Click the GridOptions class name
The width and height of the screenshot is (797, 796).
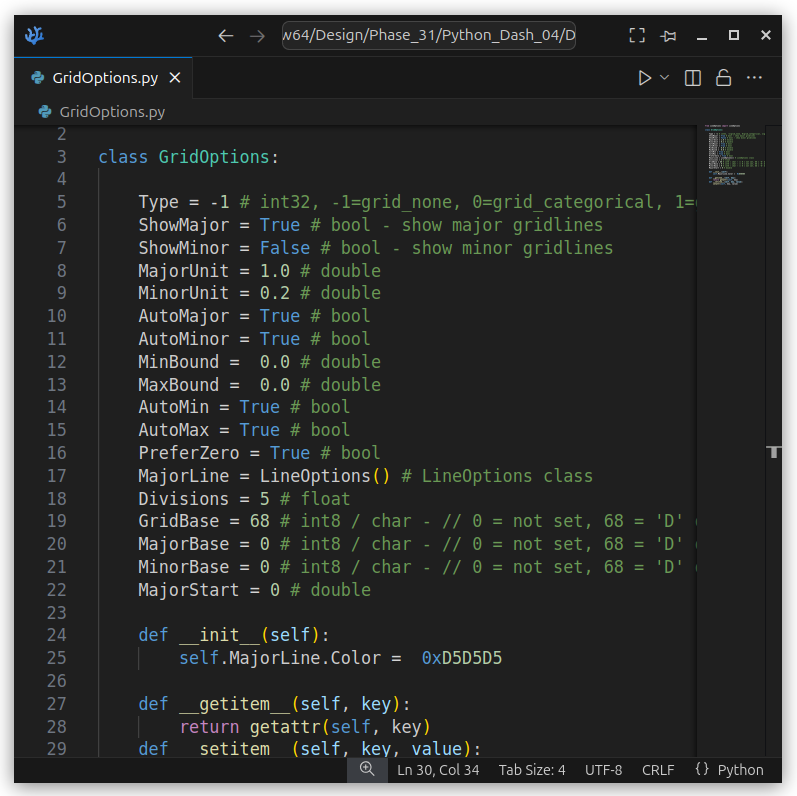214,157
